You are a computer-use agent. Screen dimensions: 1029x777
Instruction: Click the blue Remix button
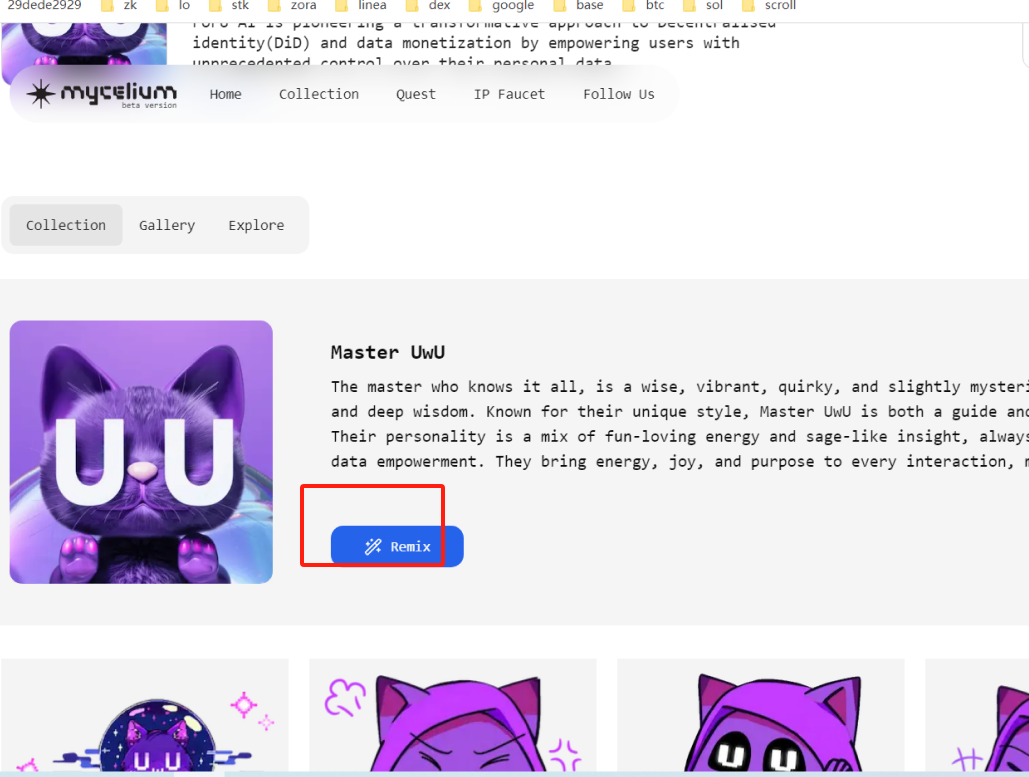397,547
